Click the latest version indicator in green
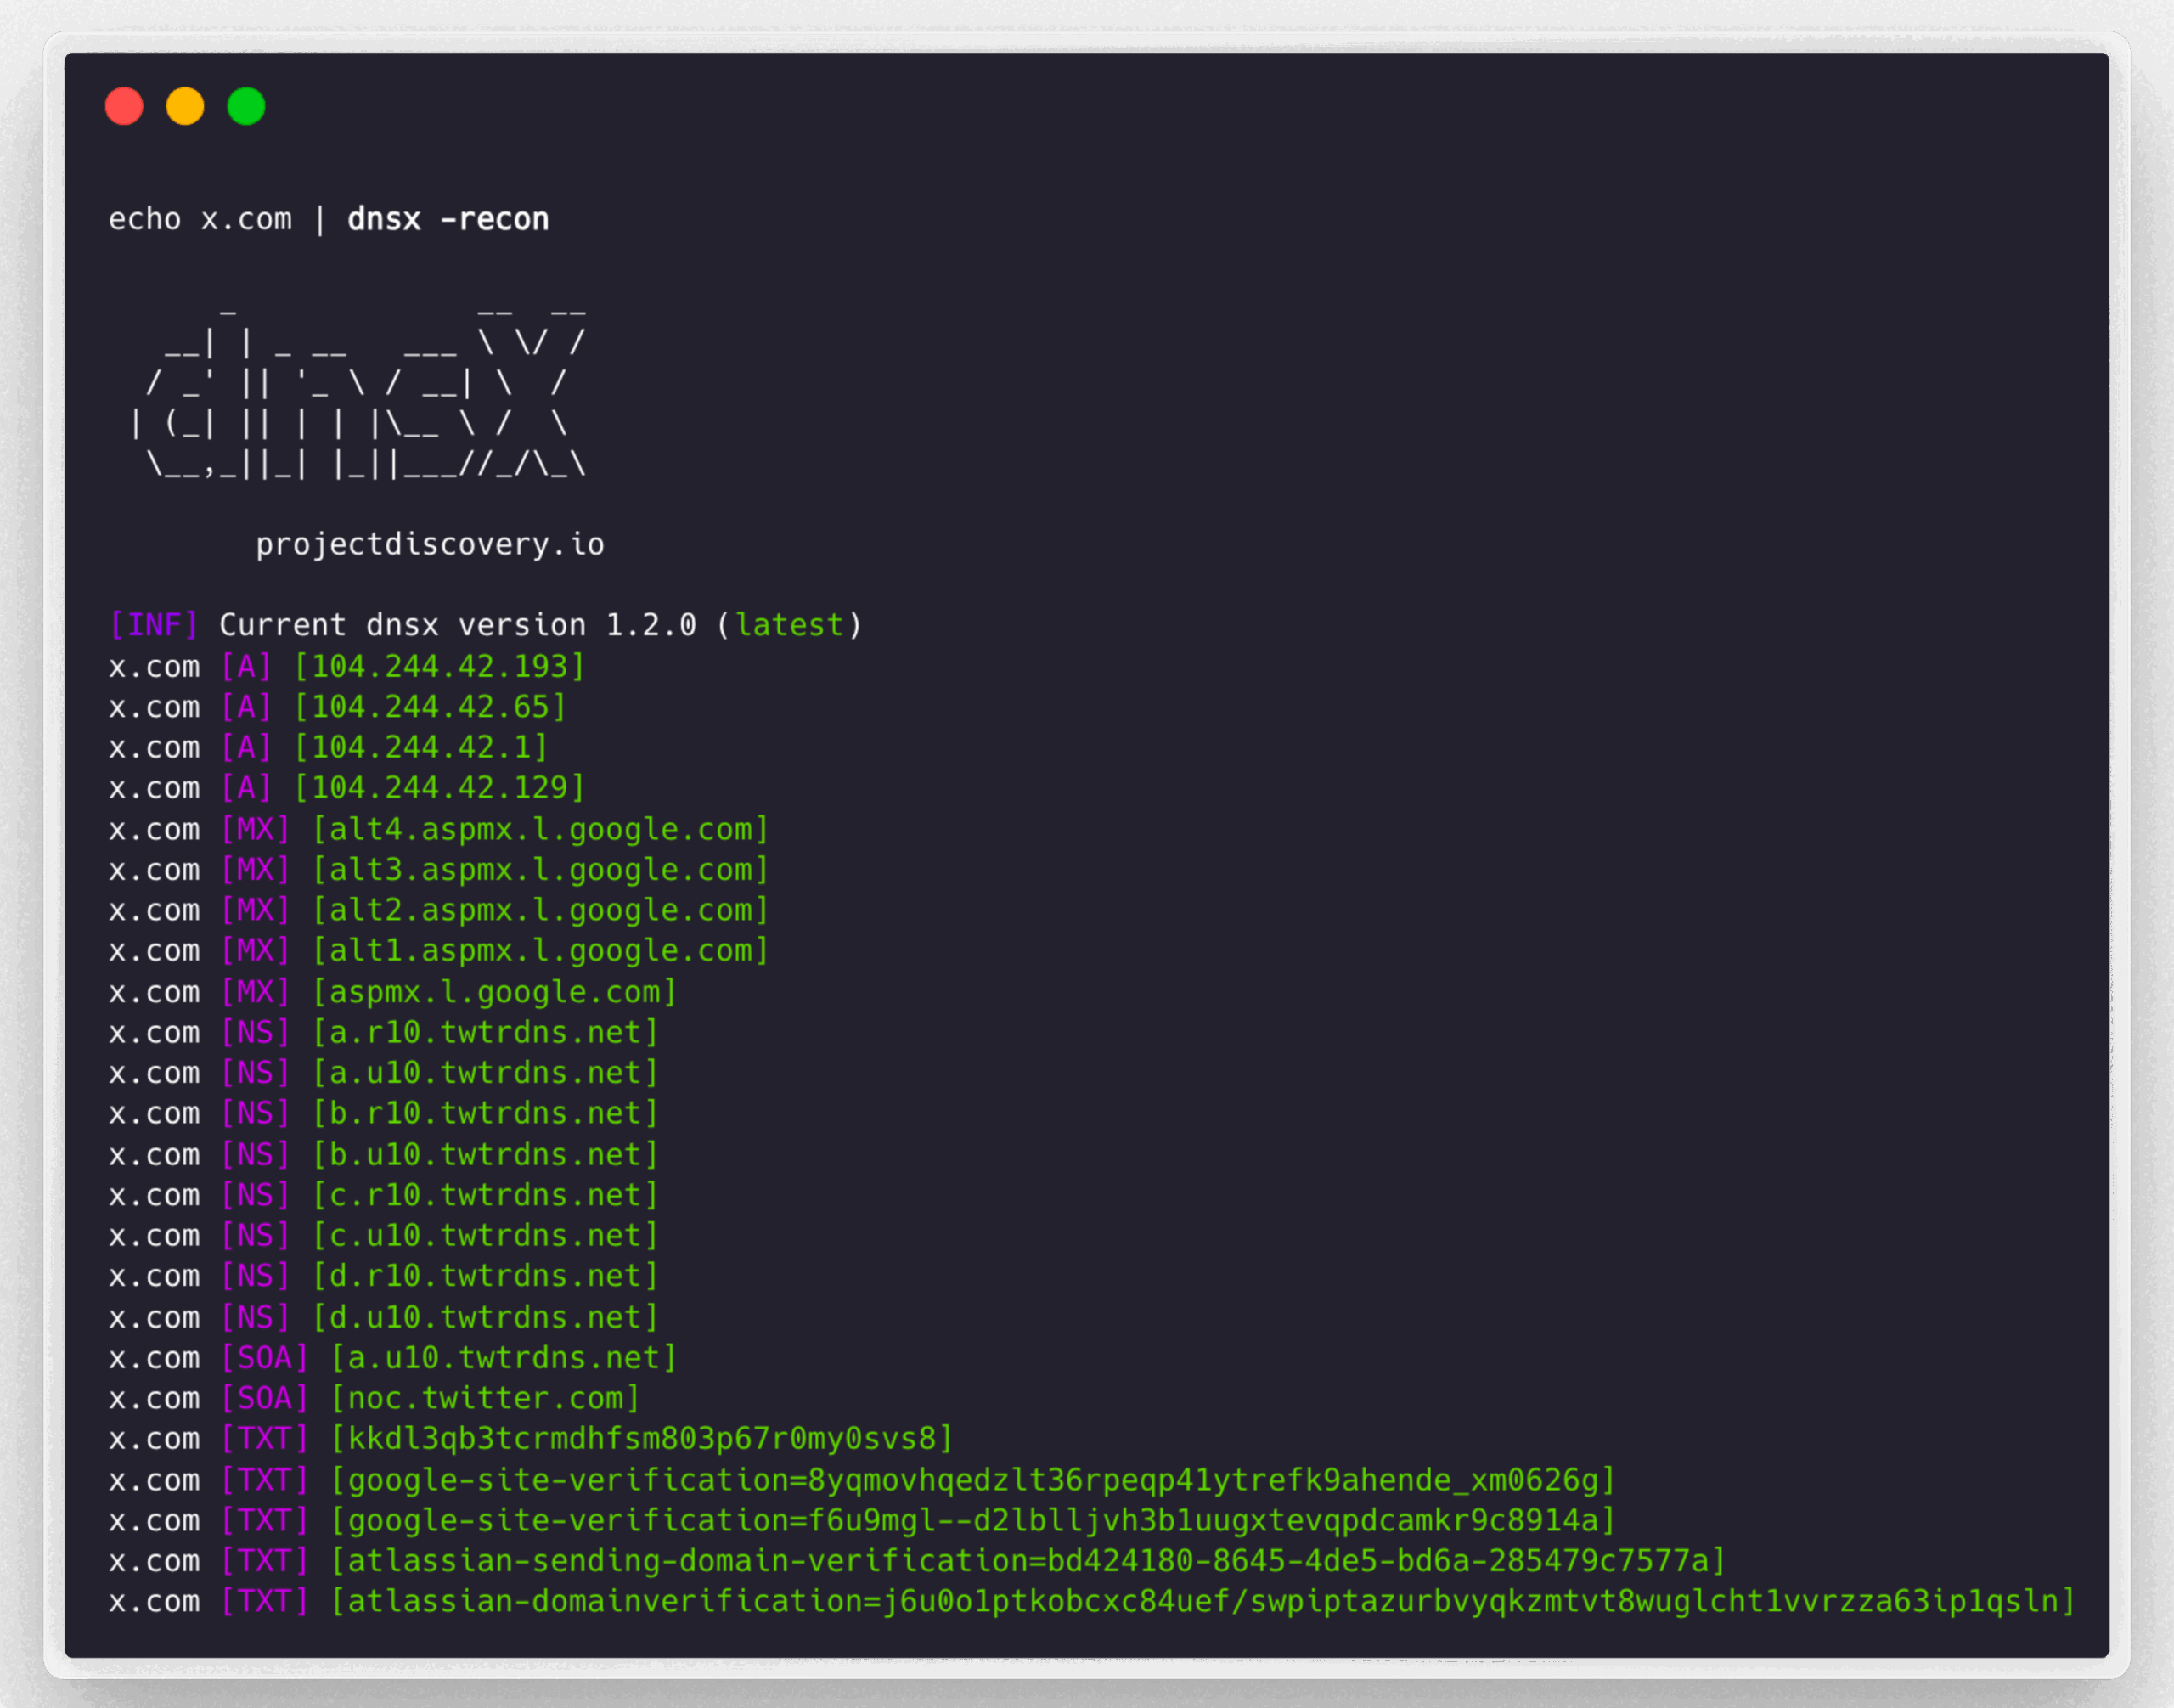This screenshot has height=1708, width=2174. (788, 624)
